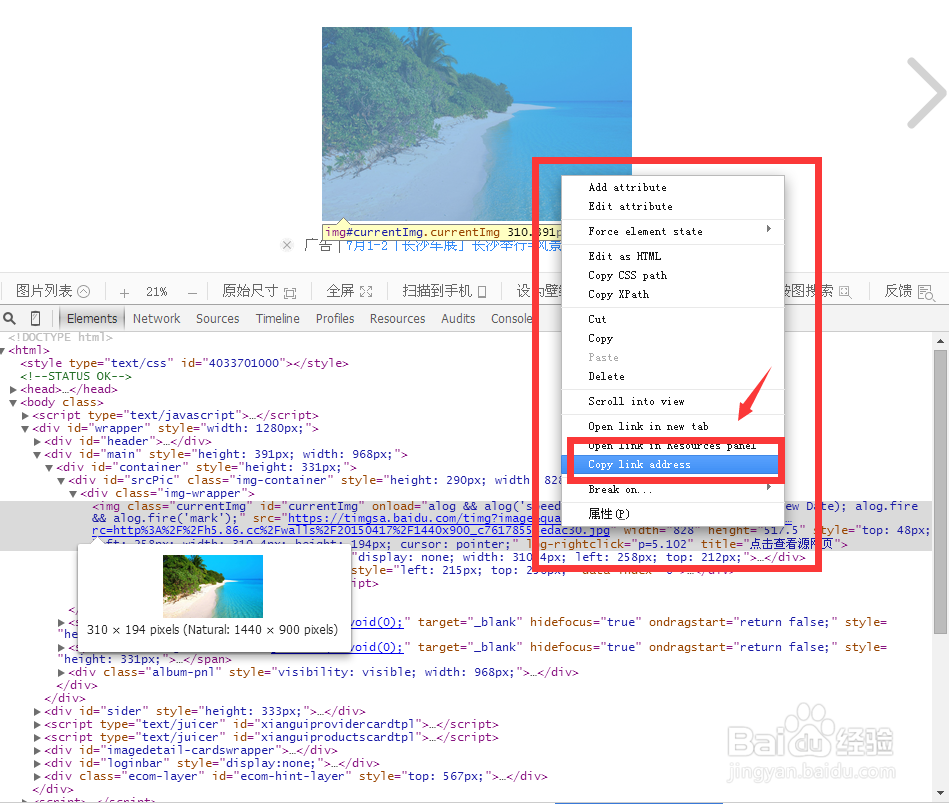The height and width of the screenshot is (804, 949).
Task: Choose Delete in context menu
Action: pyautogui.click(x=673, y=377)
